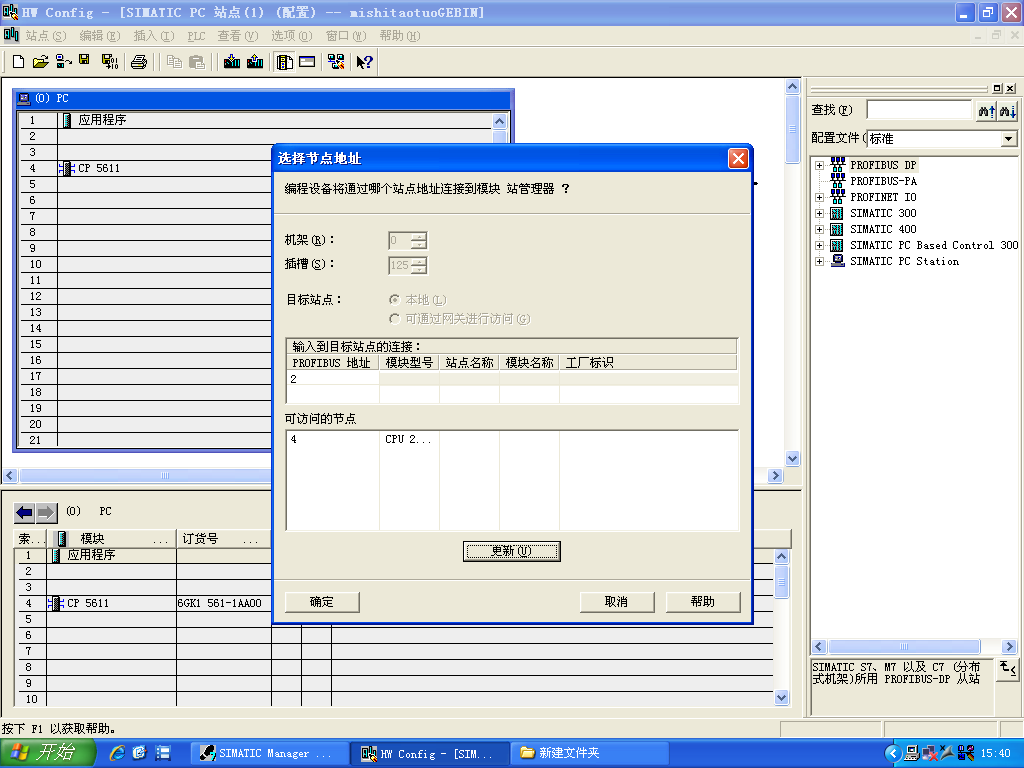Screen dimensions: 1024x768
Task: Expand the PROFINET IO catalog node
Action: 820,197
